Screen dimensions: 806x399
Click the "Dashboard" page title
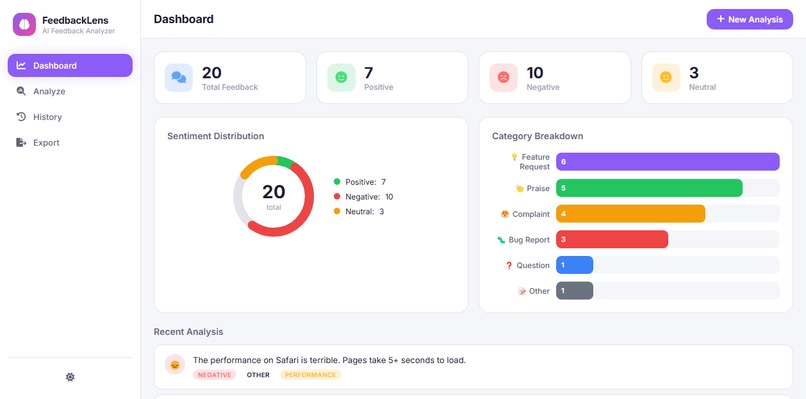pos(184,19)
